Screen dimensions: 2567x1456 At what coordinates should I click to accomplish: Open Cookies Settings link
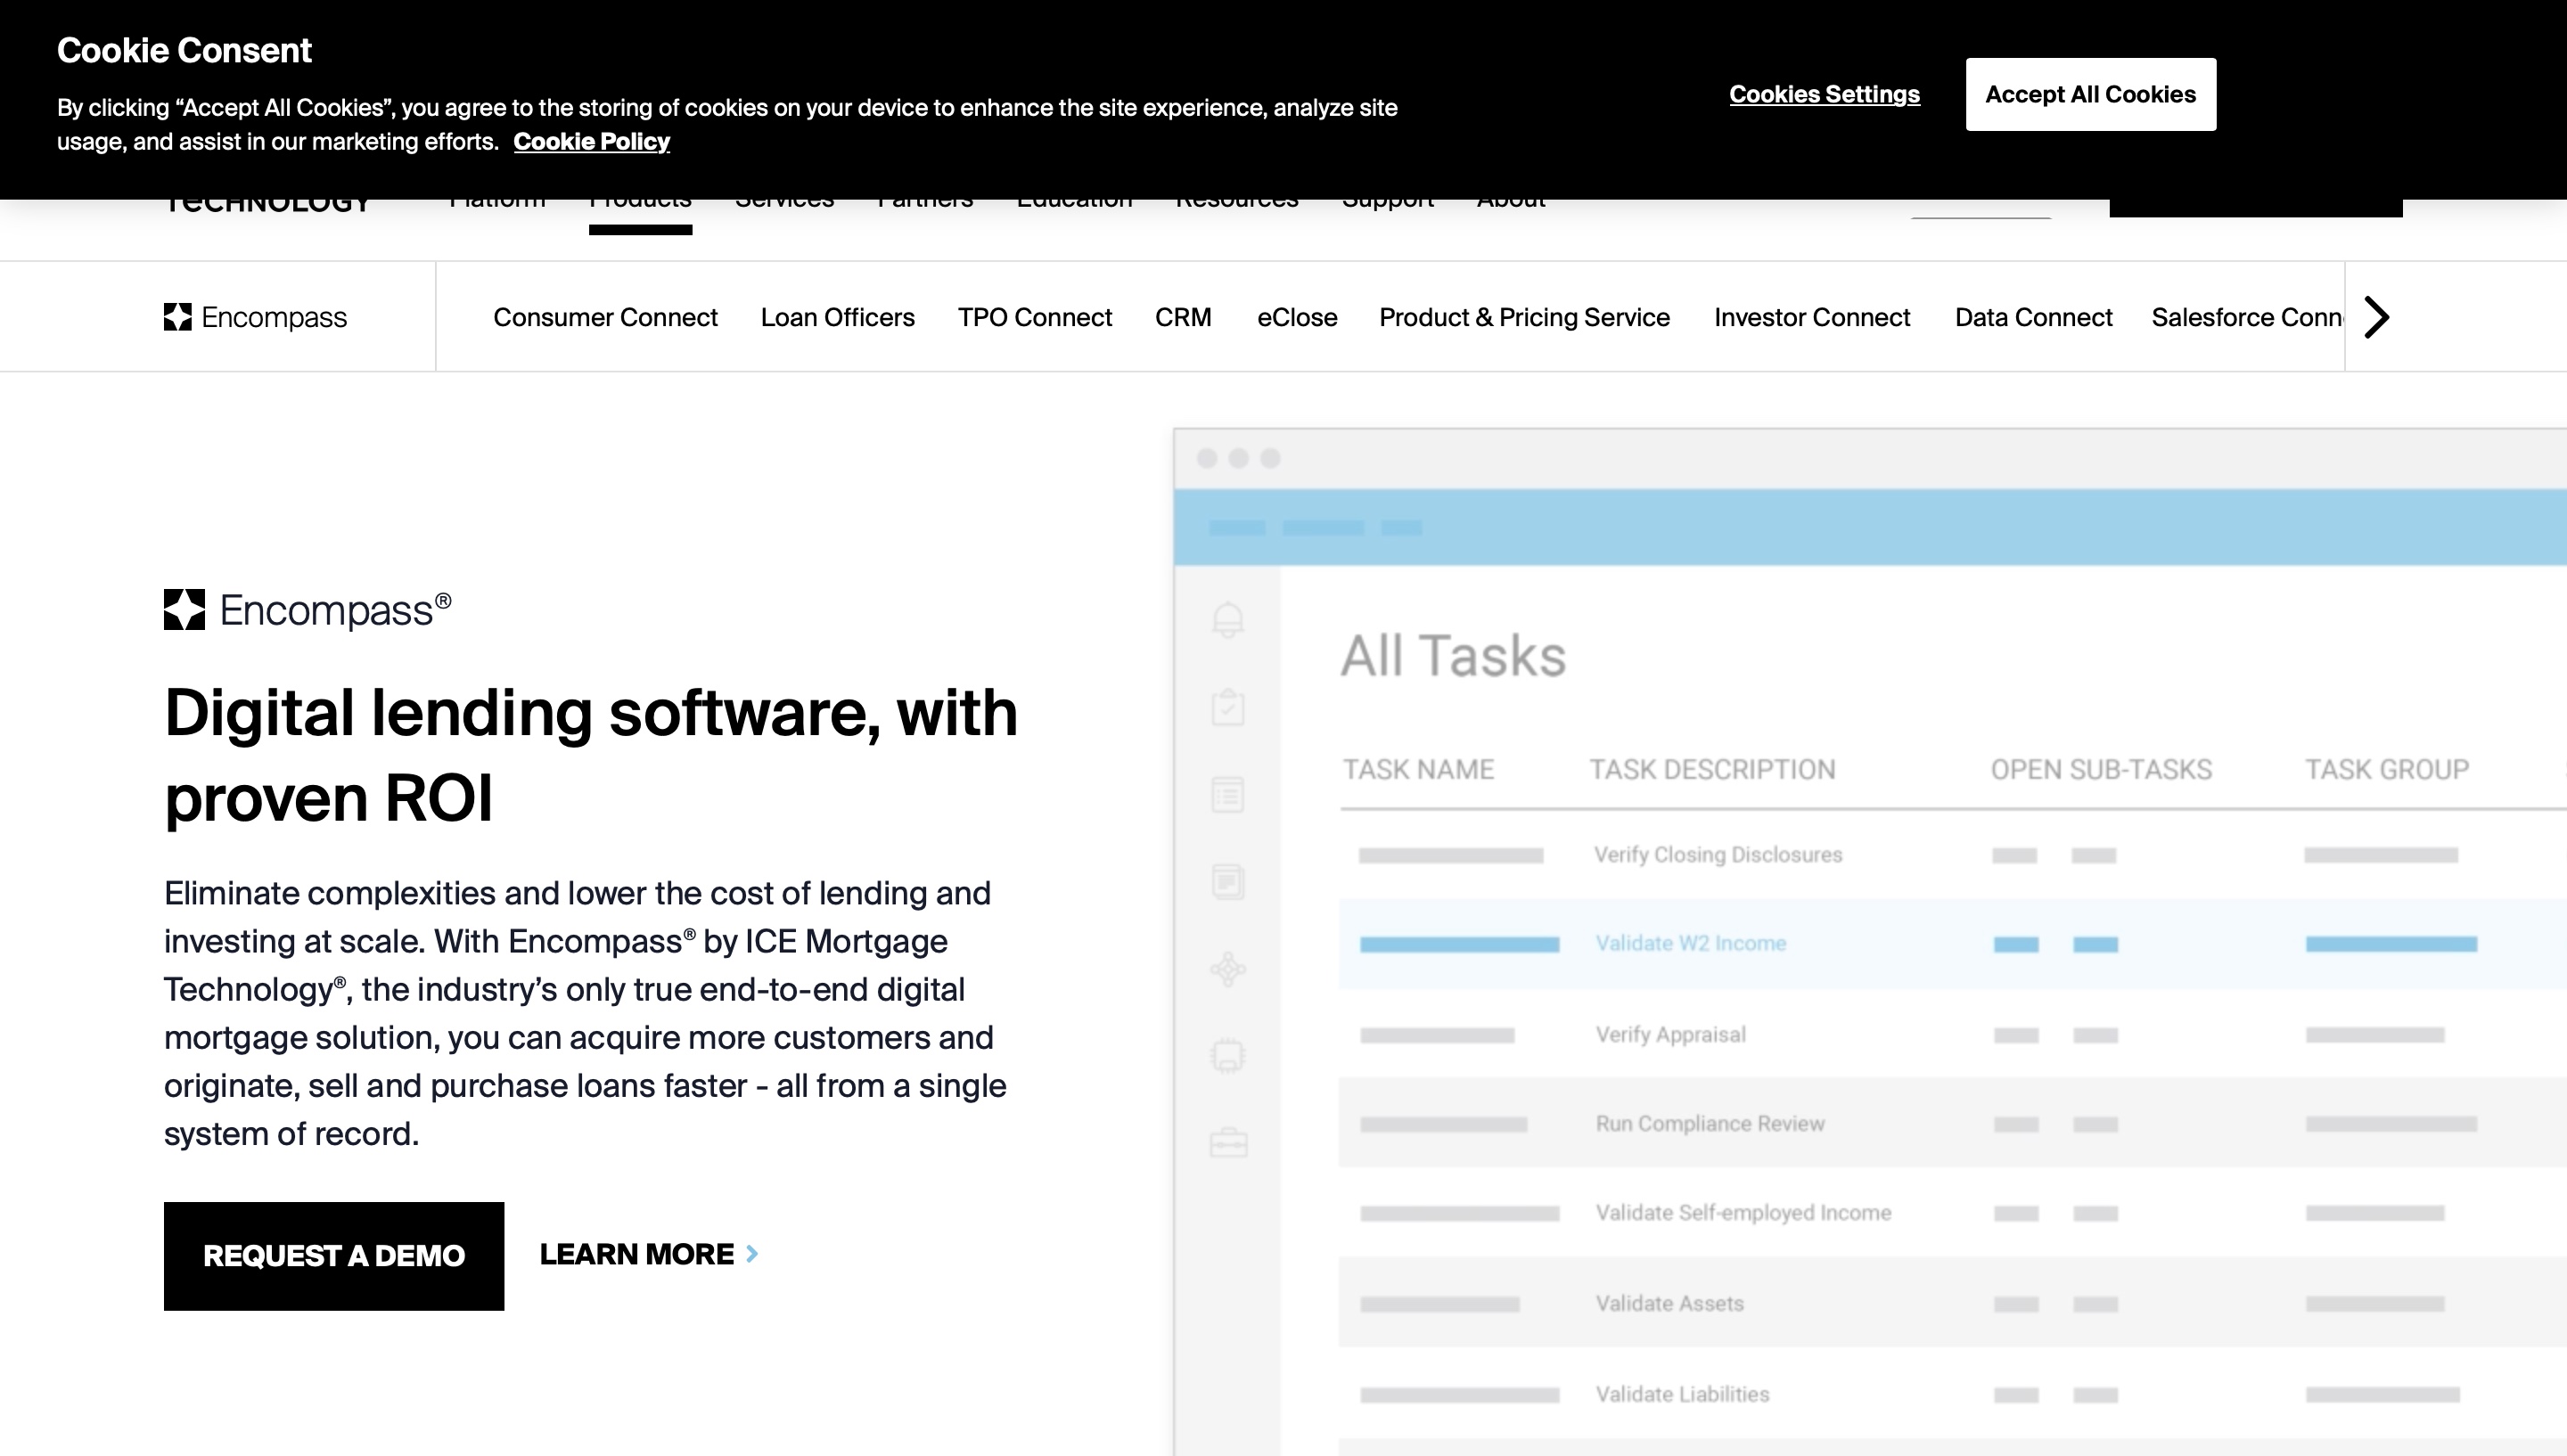1824,94
